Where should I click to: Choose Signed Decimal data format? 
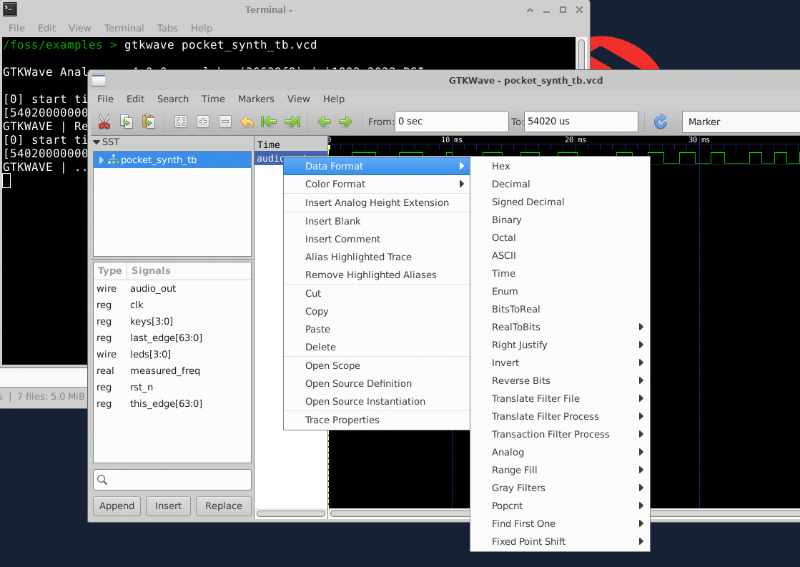pyautogui.click(x=528, y=202)
